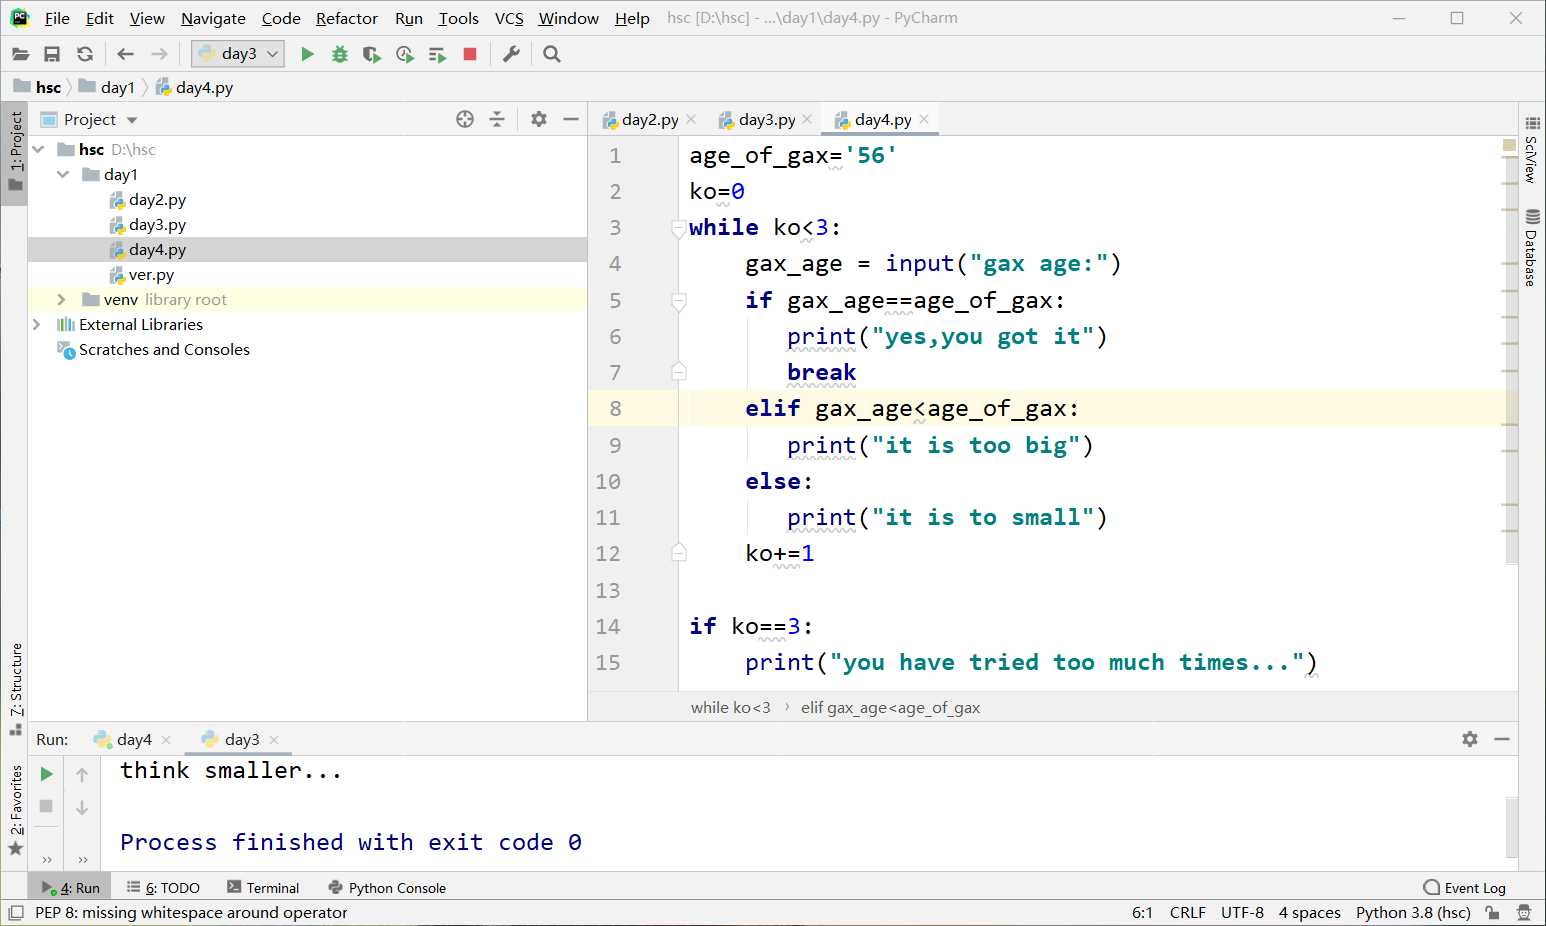Collapse the hsc root folder
The width and height of the screenshot is (1546, 926).
point(39,149)
